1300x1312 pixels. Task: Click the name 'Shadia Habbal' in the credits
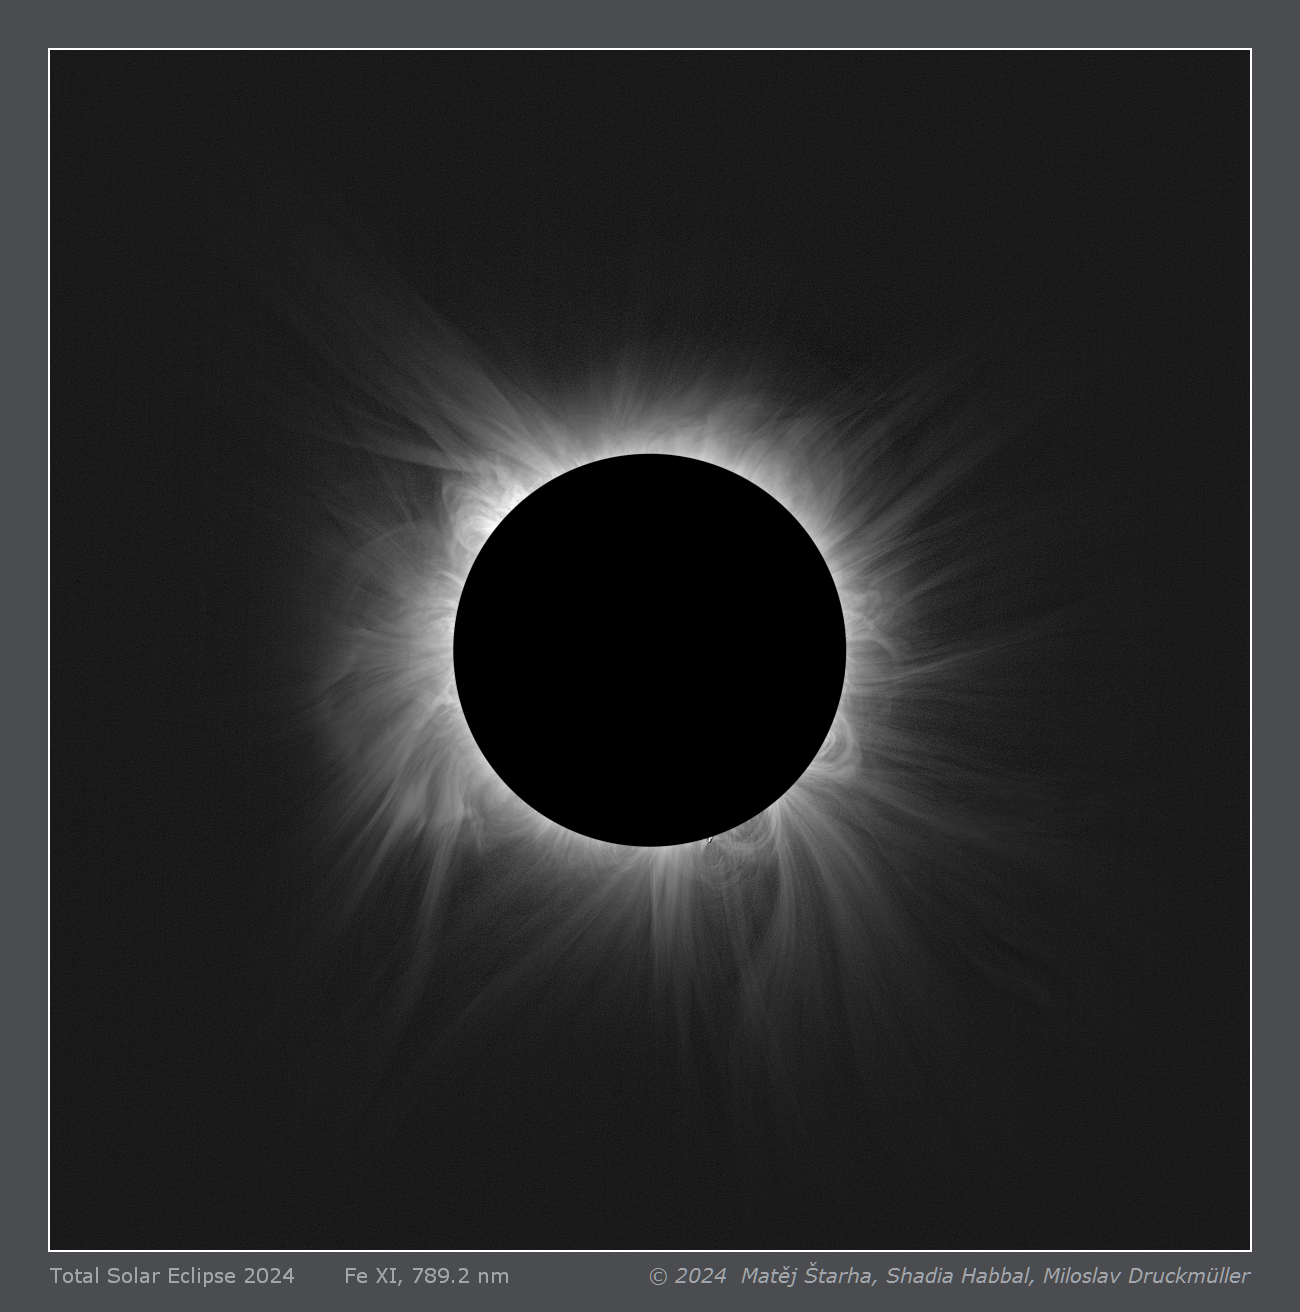coord(959,1276)
